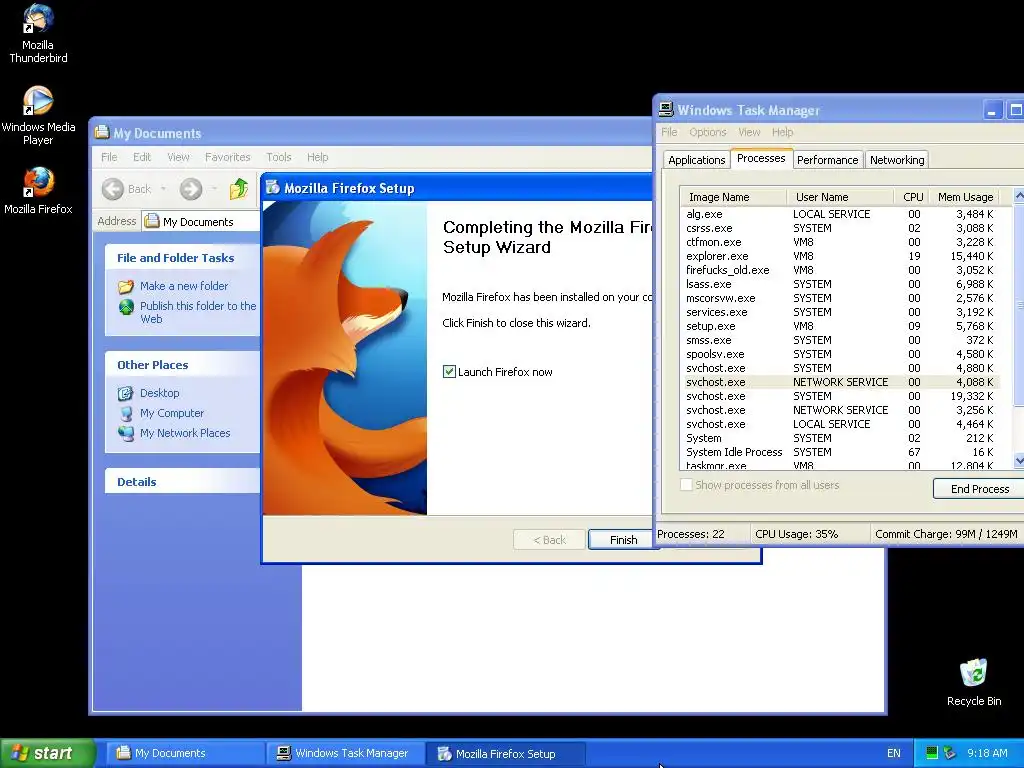Click Make a new folder link
The width and height of the screenshot is (1024, 768).
point(184,286)
